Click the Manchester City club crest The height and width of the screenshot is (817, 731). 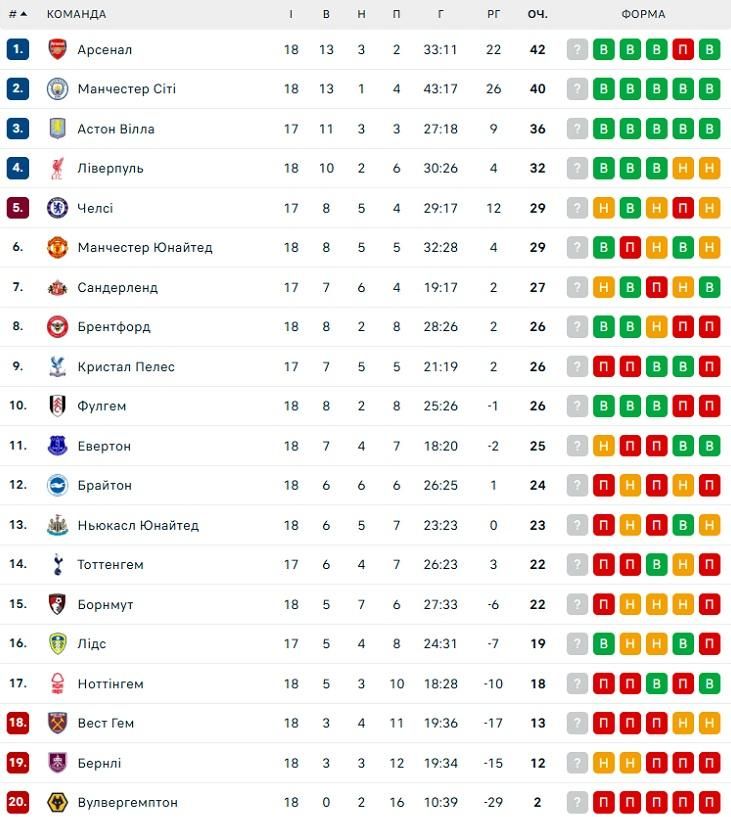click(57, 89)
